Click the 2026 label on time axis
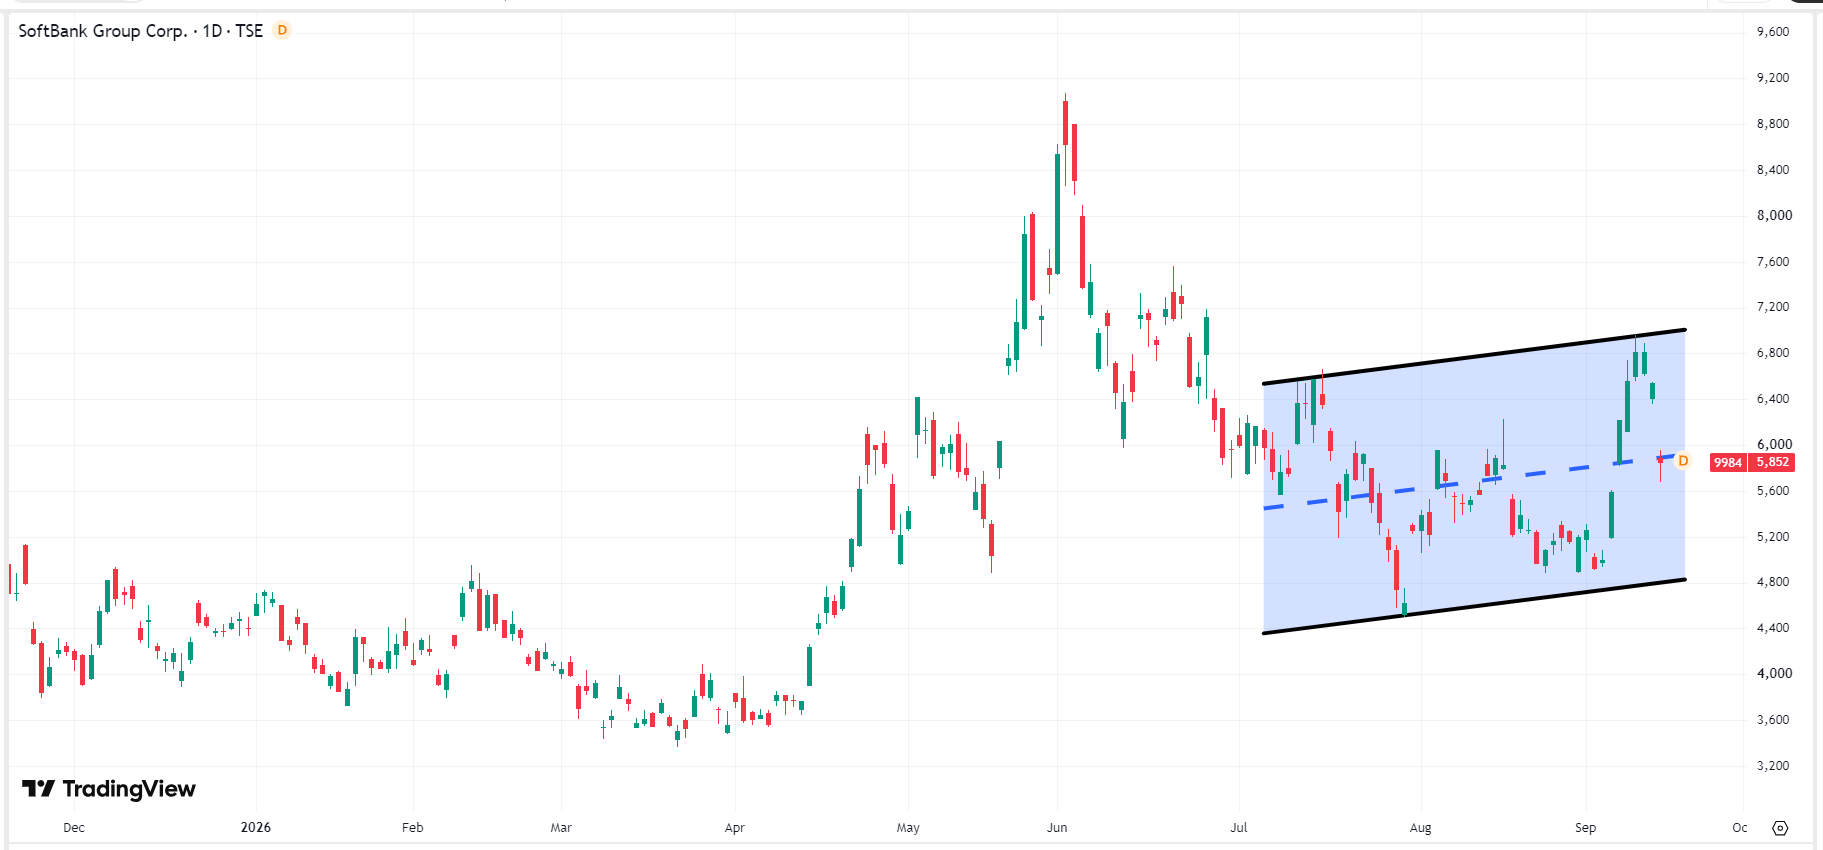Image resolution: width=1823 pixels, height=850 pixels. (x=256, y=827)
